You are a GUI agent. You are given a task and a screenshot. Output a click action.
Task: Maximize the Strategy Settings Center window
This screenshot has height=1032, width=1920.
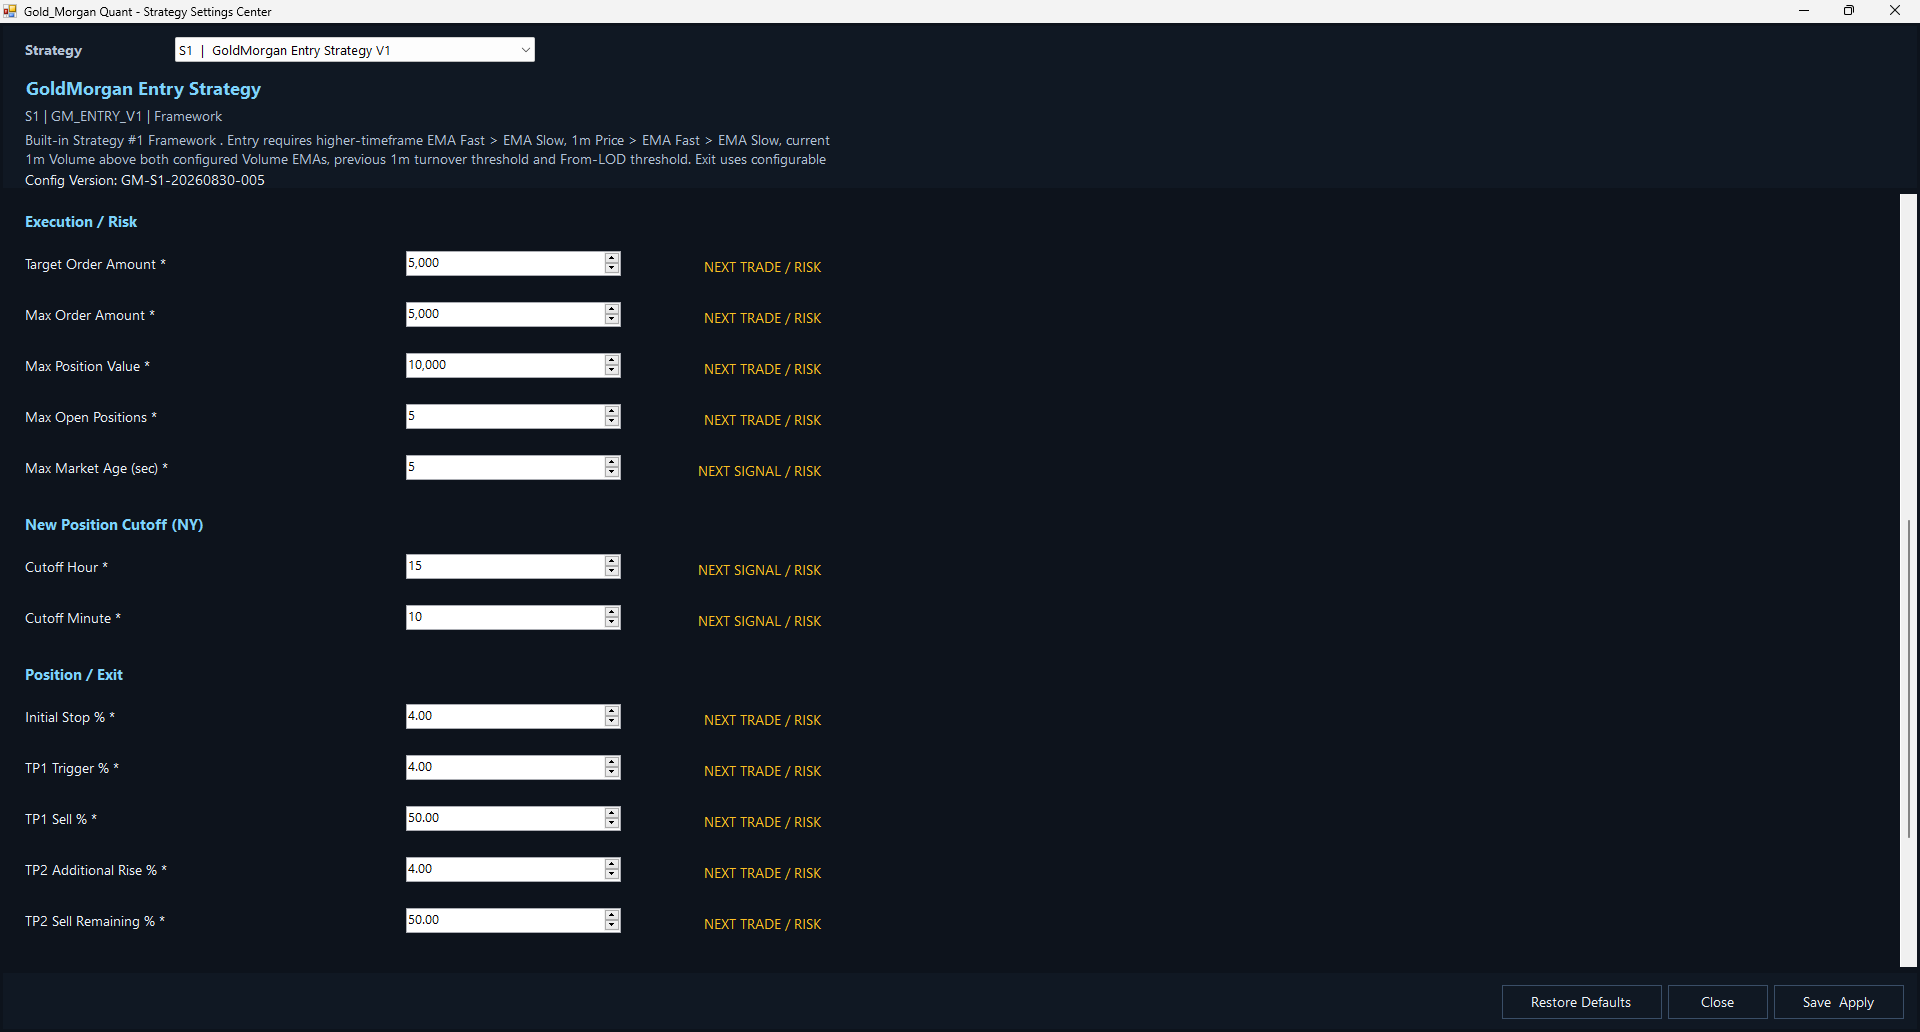(x=1849, y=11)
